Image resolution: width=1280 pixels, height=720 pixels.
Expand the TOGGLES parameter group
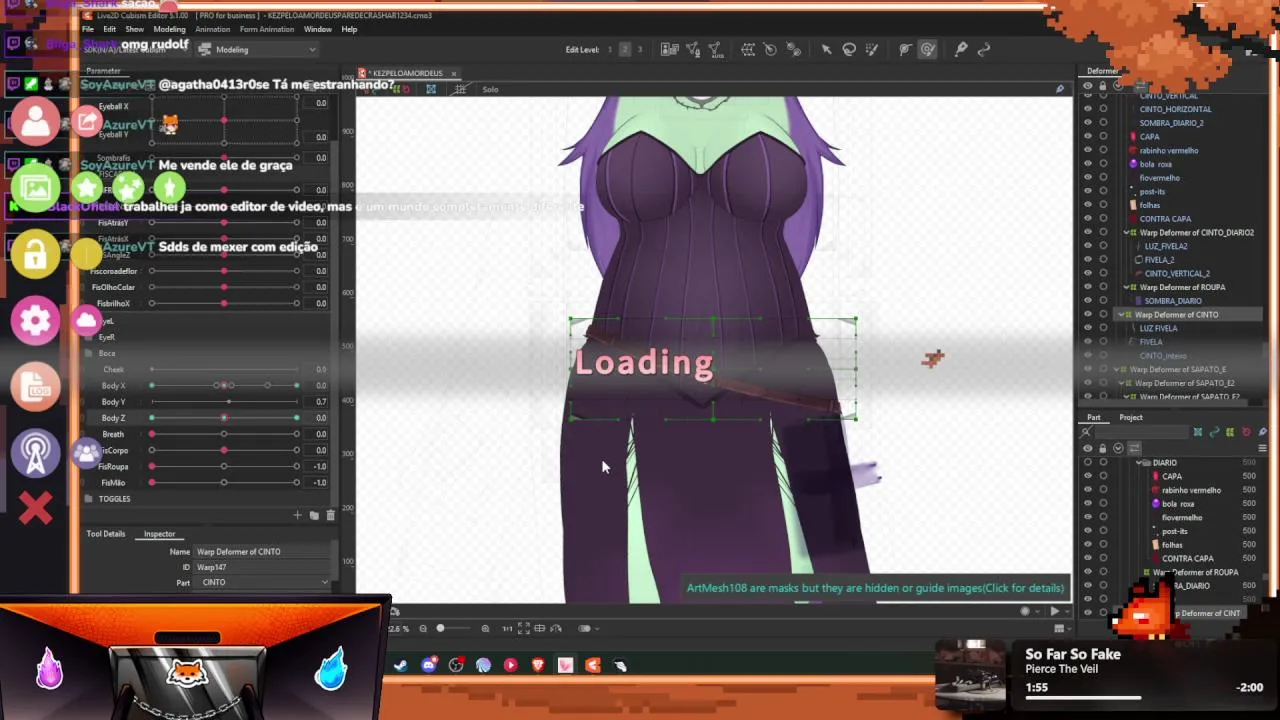tap(88, 499)
